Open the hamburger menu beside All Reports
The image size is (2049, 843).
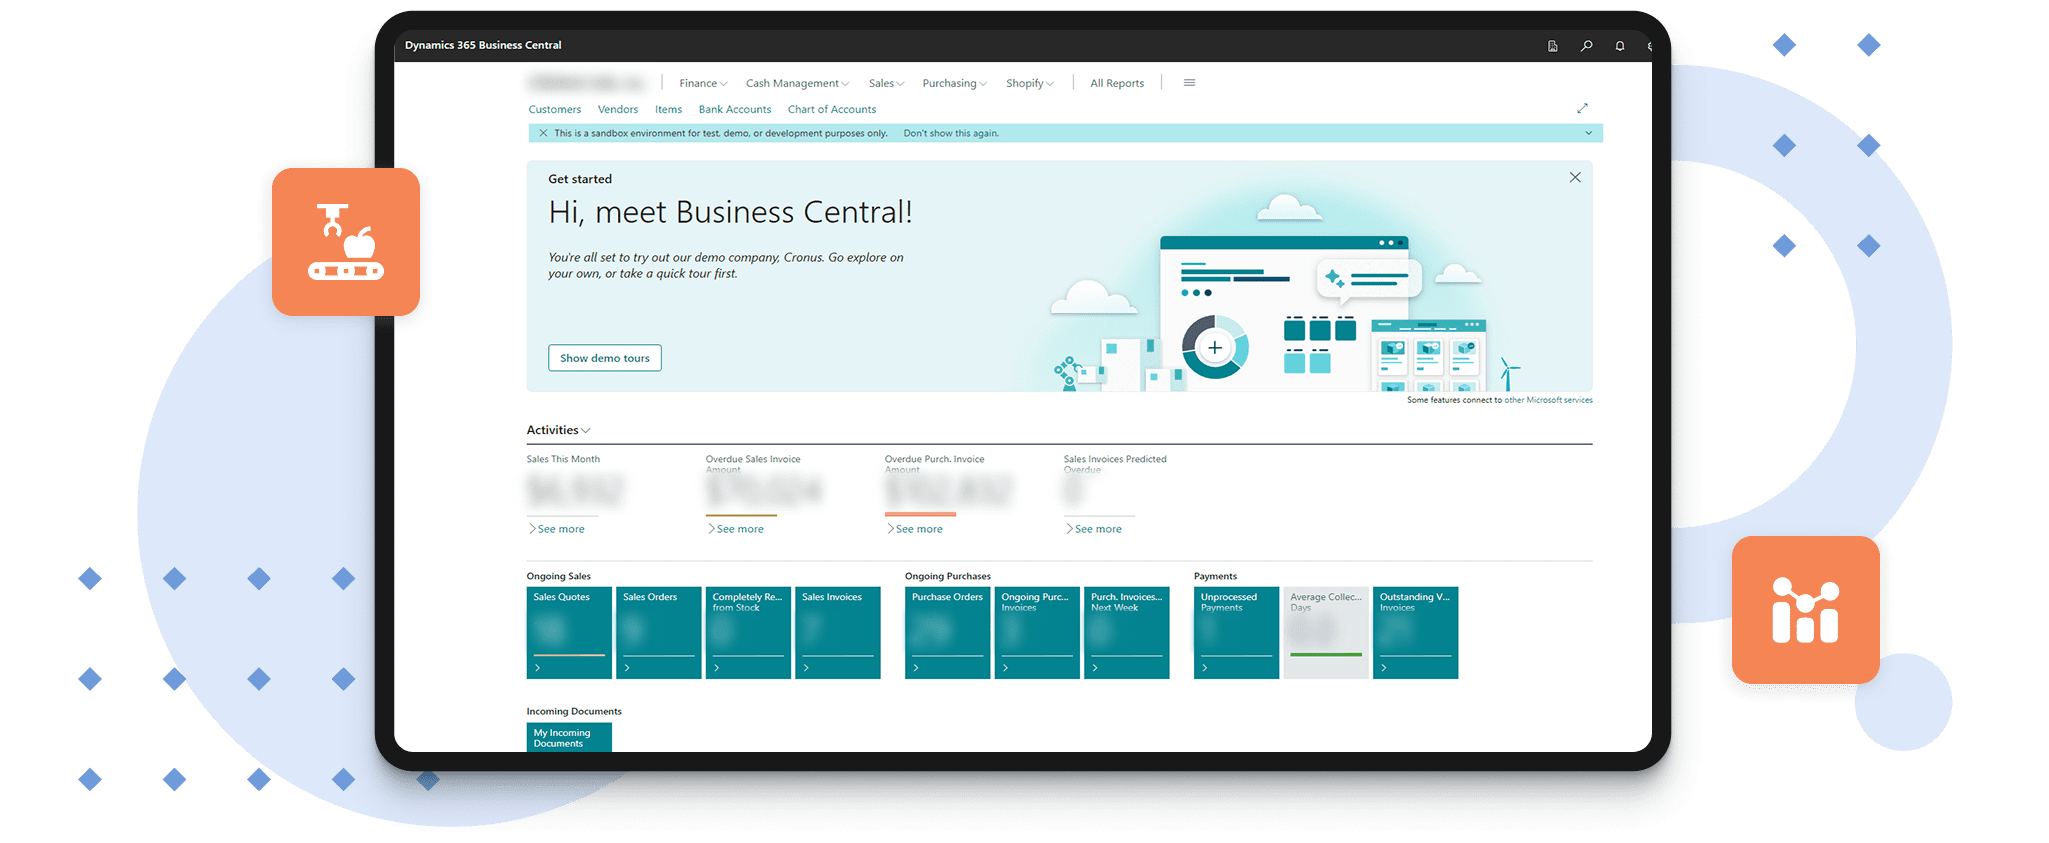[x=1189, y=83]
